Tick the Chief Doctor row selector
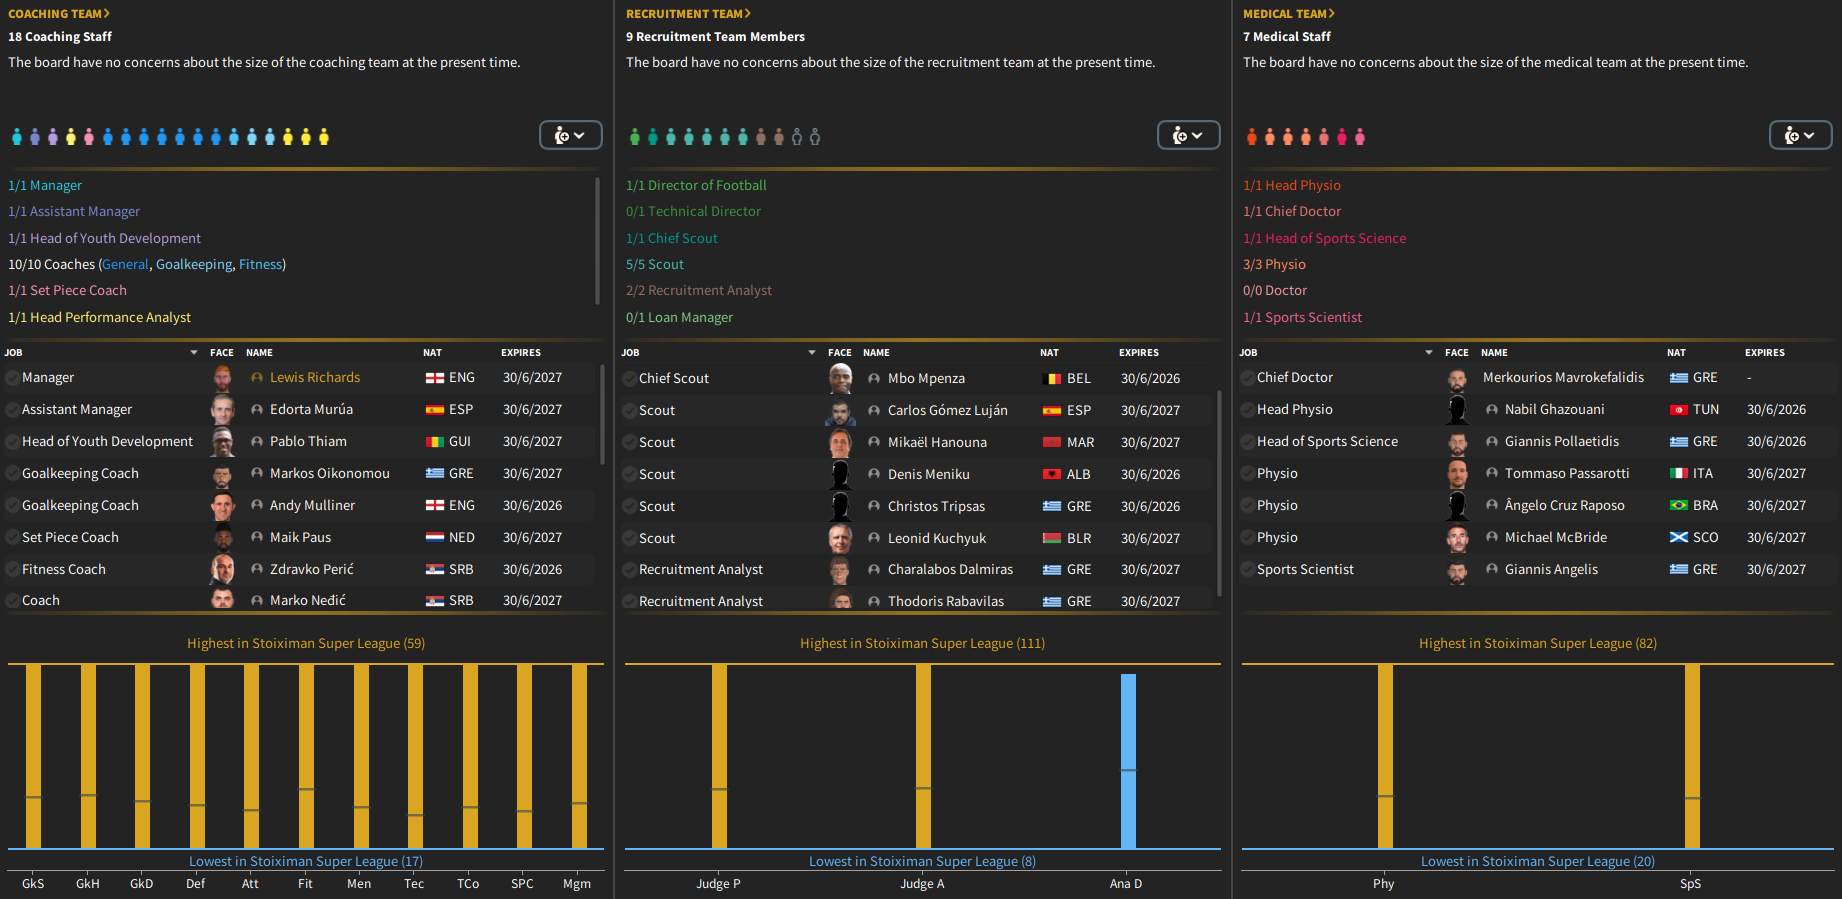1842x899 pixels. 1247,378
